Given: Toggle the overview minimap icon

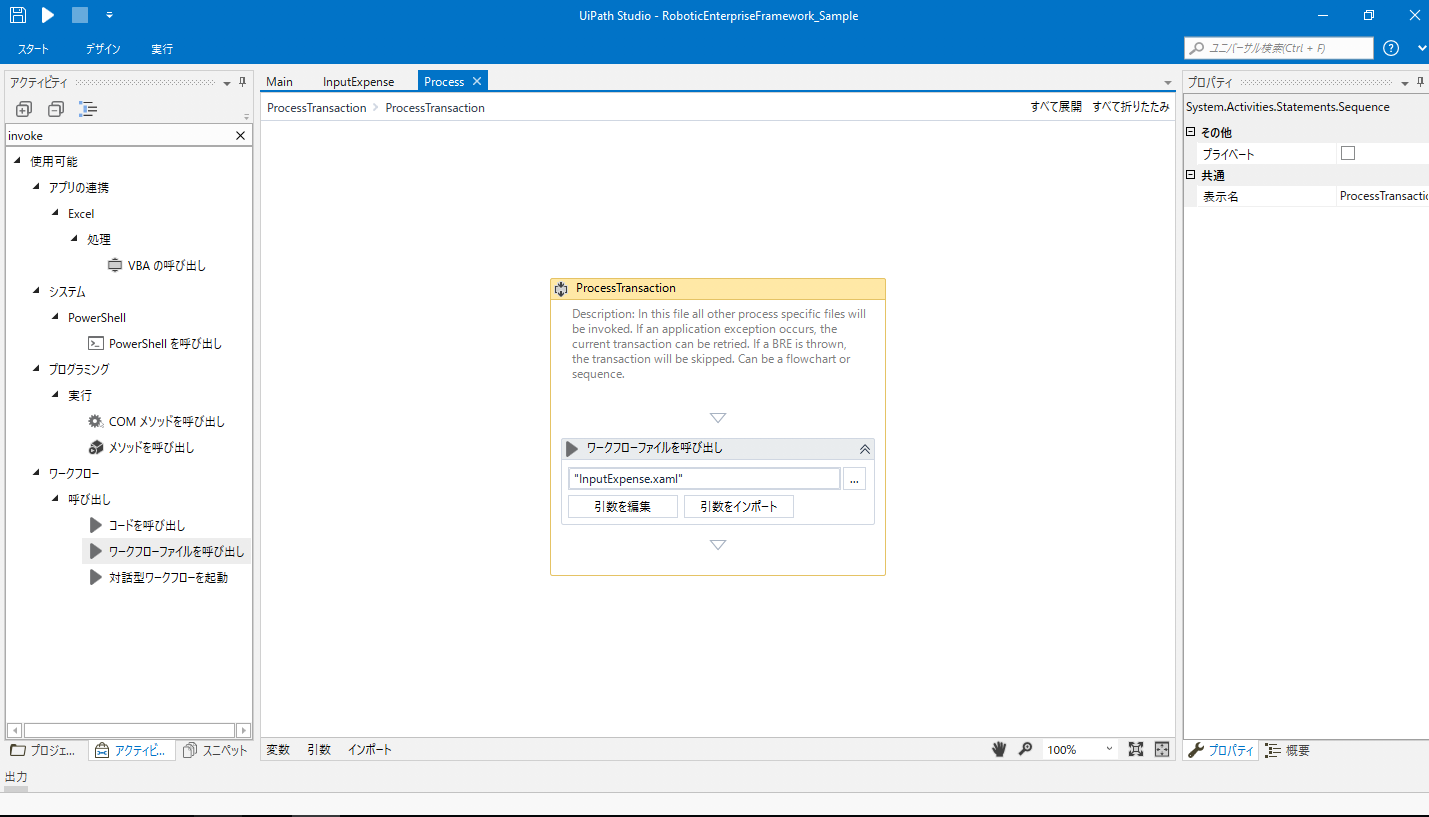Looking at the screenshot, I should coord(1161,749).
